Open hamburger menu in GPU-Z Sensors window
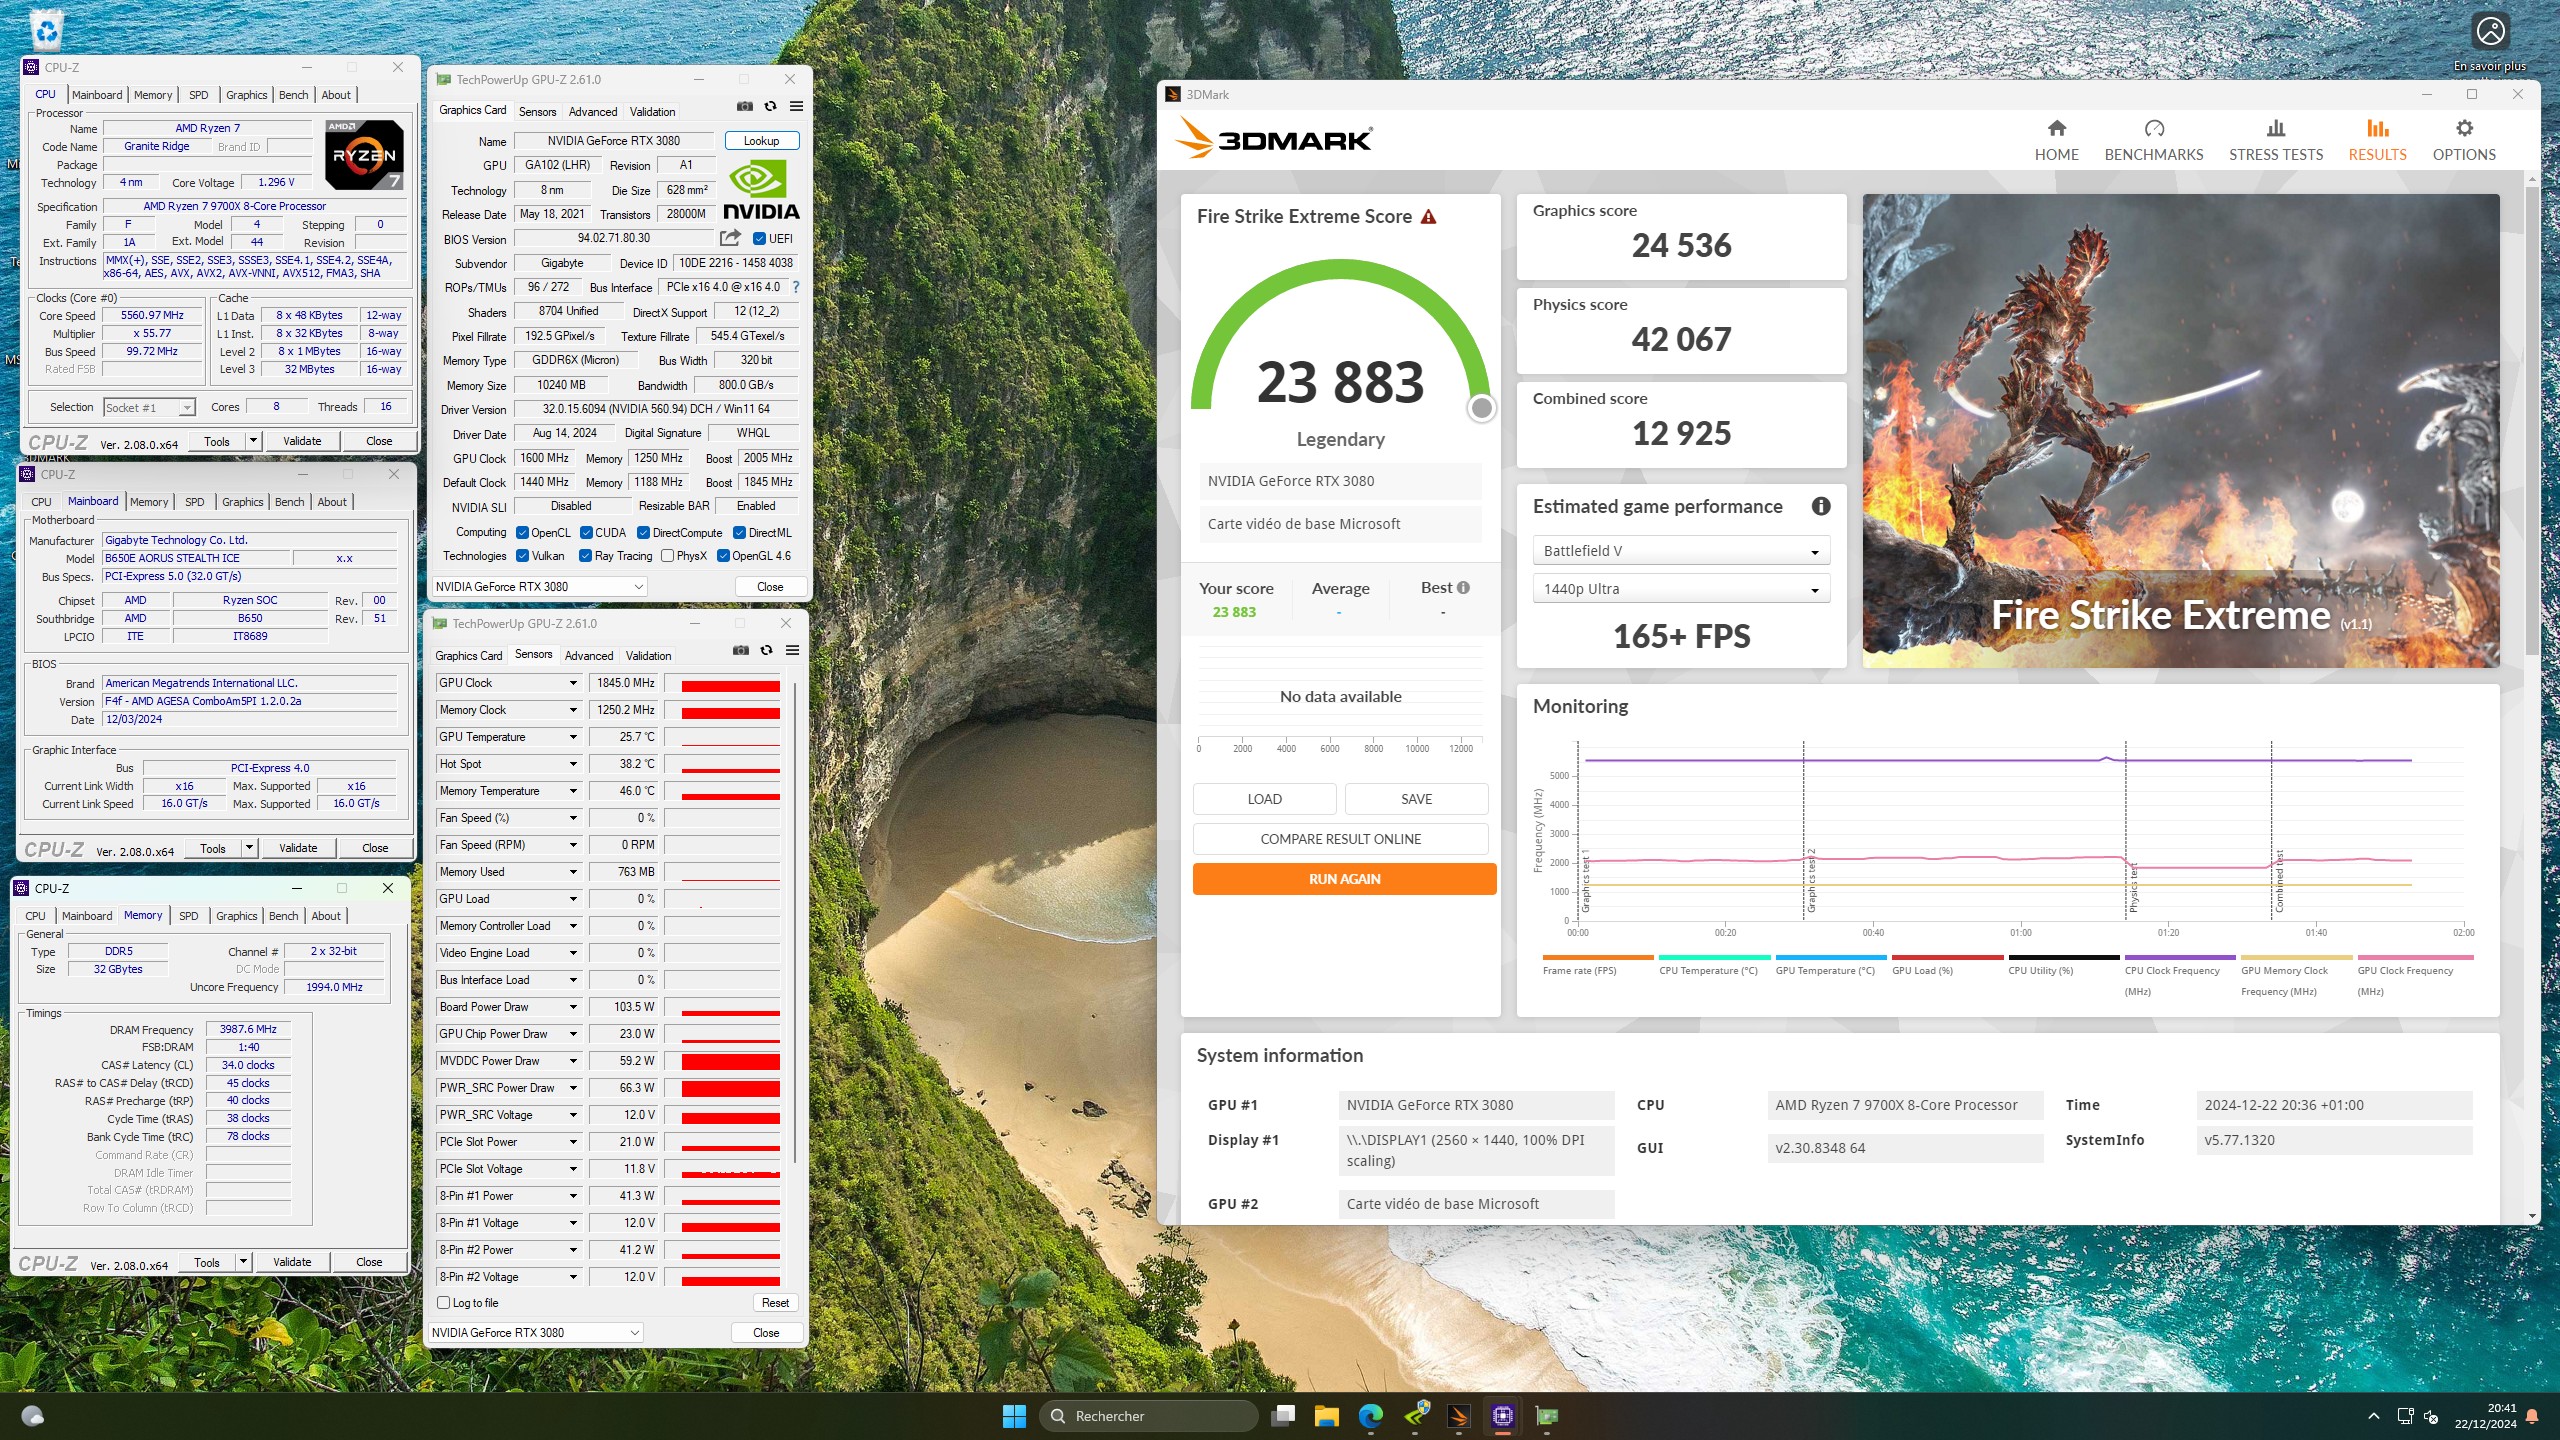The height and width of the screenshot is (1440, 2560). 792,650
